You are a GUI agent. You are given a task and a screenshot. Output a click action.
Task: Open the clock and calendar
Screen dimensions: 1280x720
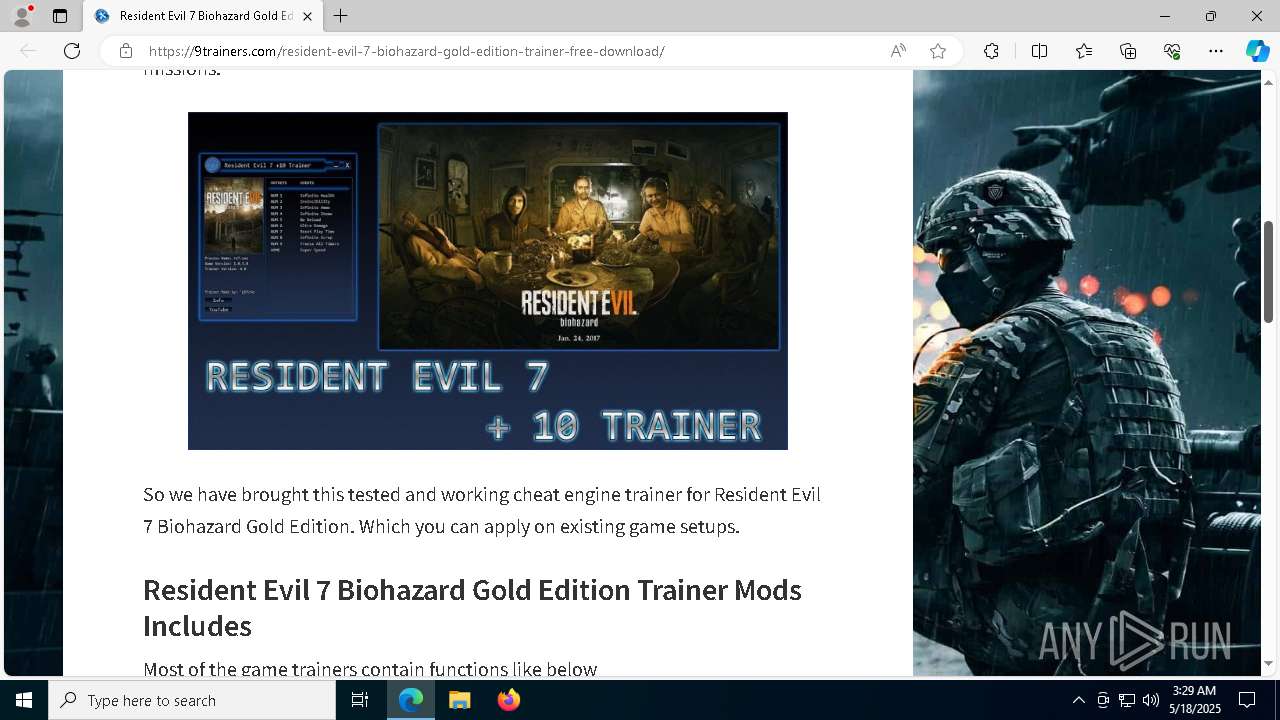pos(1196,700)
